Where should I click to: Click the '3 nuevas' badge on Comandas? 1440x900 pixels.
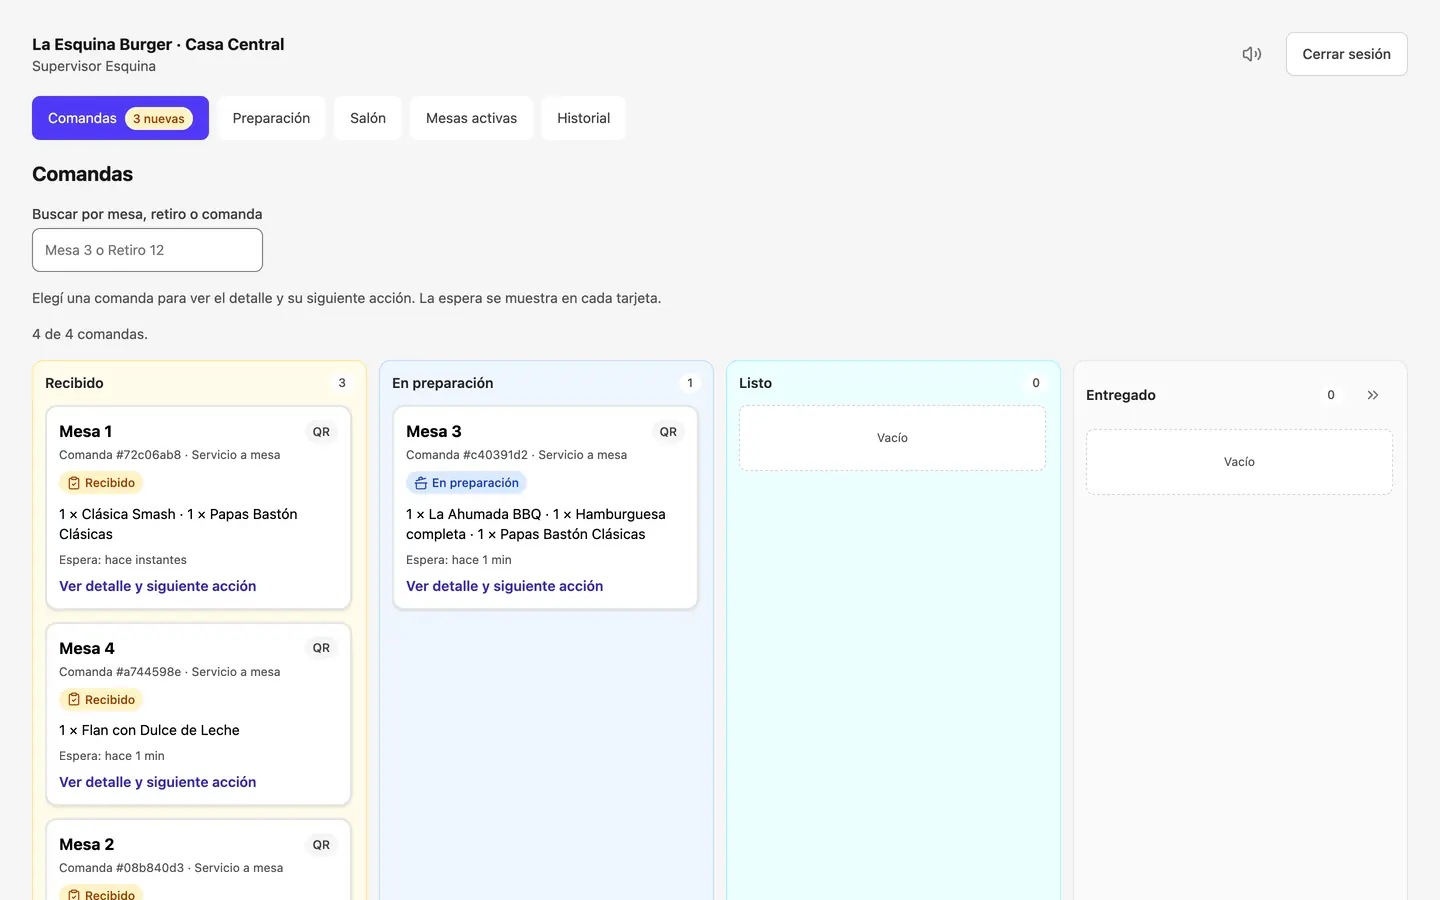[159, 119]
